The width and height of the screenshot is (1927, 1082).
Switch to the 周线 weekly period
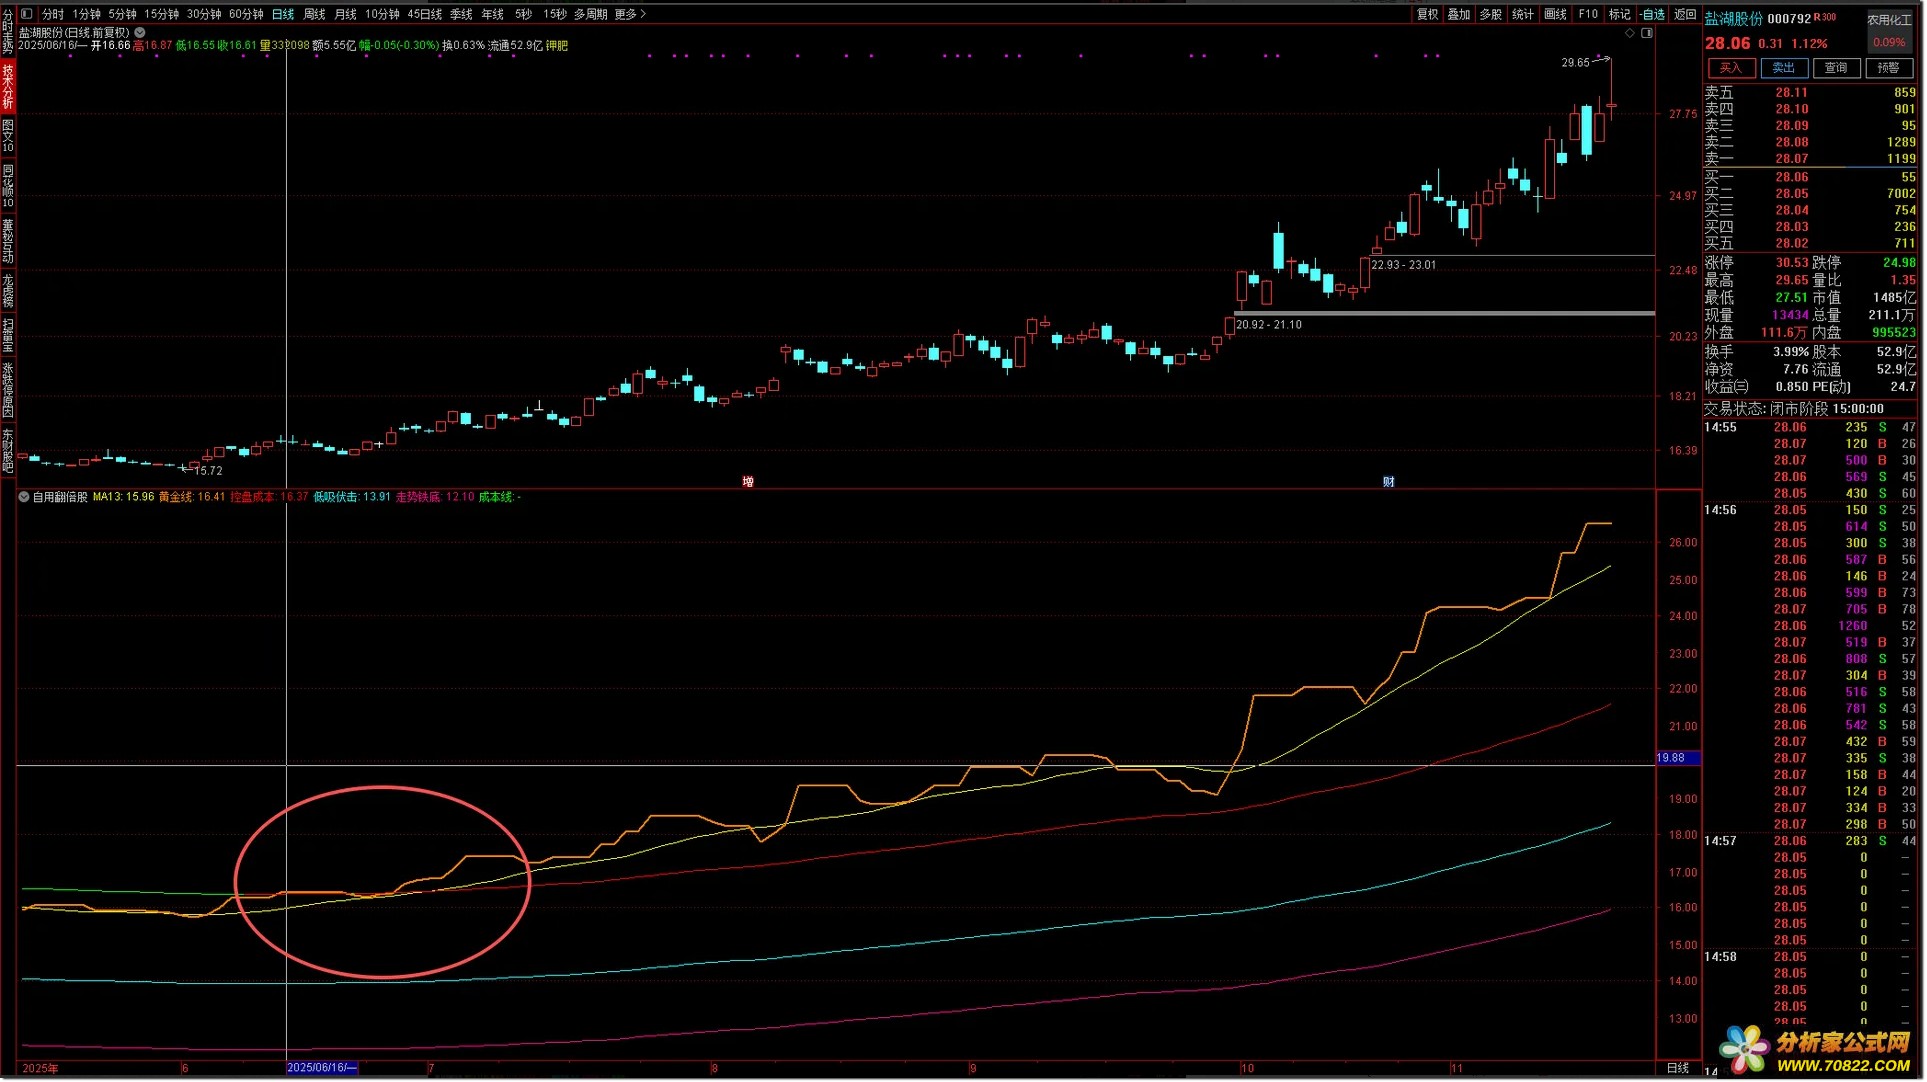point(314,14)
